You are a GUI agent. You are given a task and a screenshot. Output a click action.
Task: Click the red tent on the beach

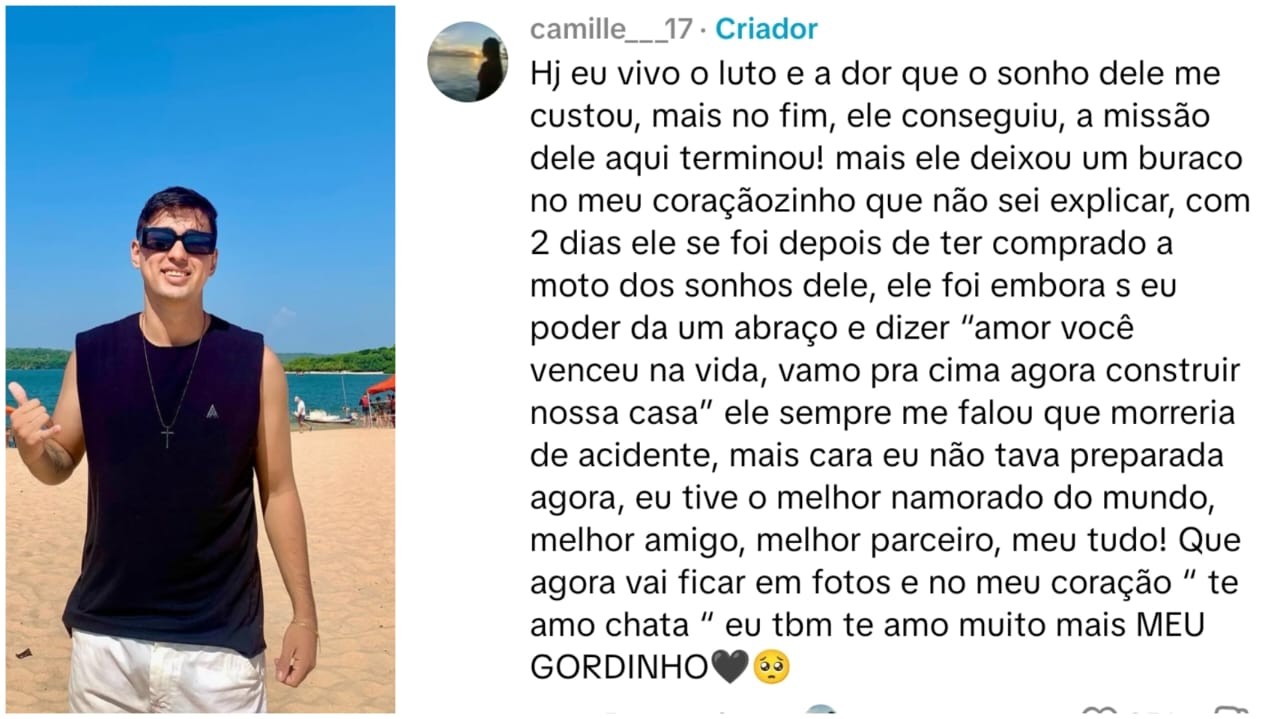tap(381, 385)
